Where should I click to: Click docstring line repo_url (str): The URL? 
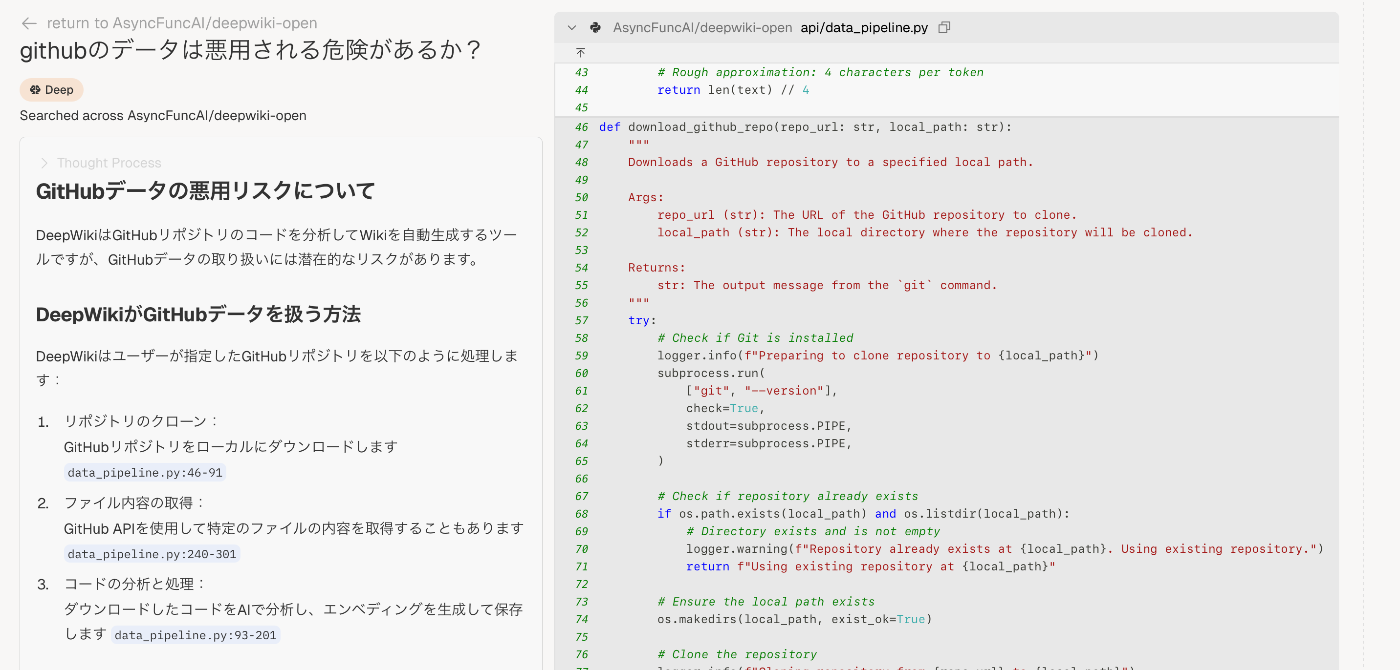coord(867,215)
